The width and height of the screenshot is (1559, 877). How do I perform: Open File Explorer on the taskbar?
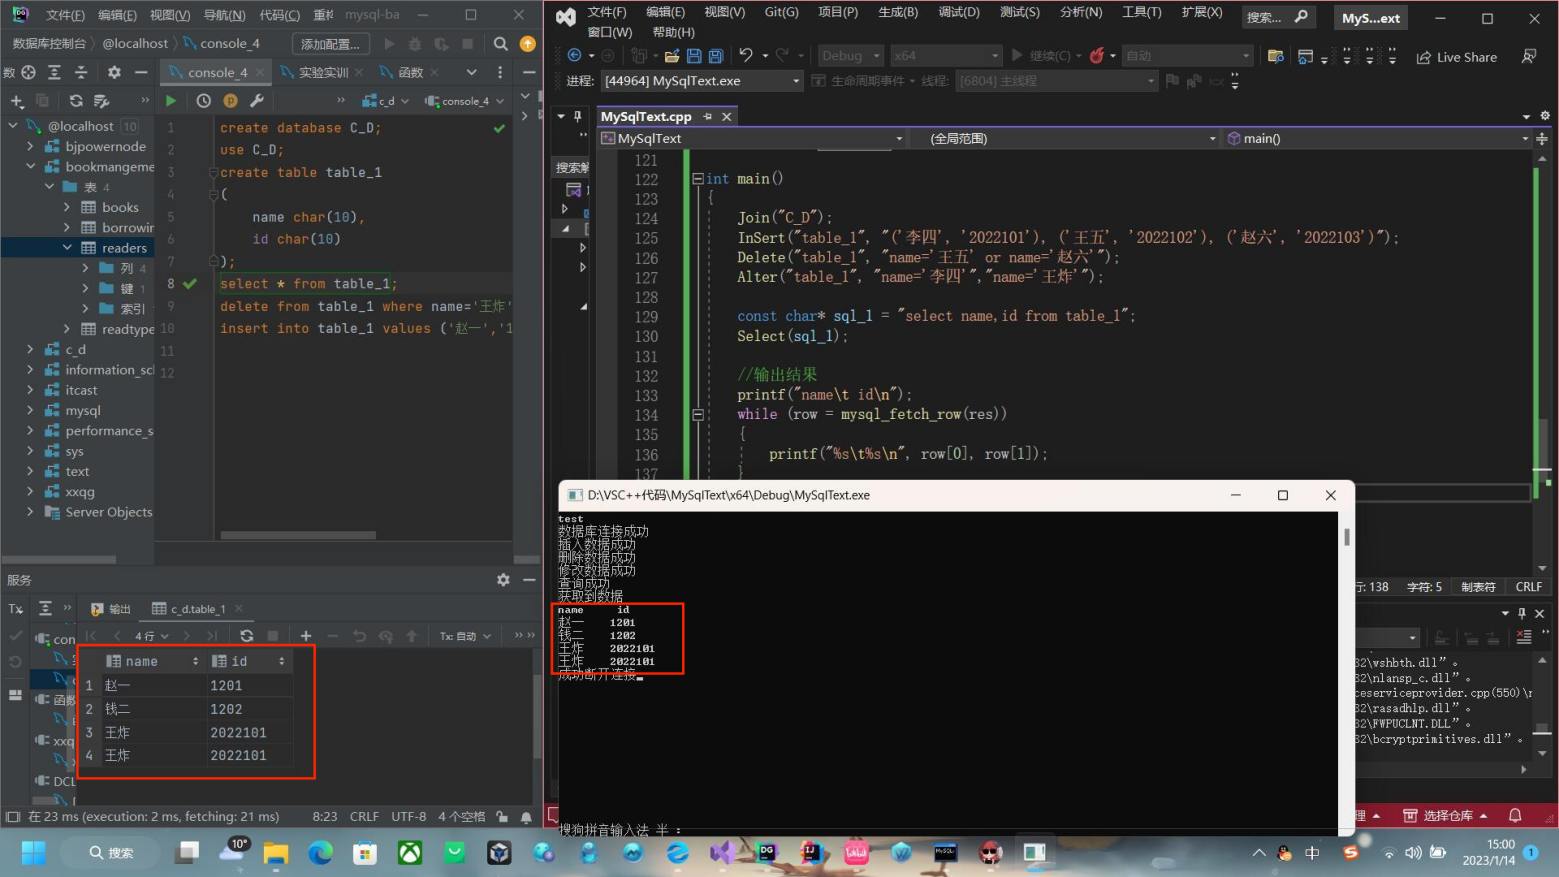click(x=276, y=852)
